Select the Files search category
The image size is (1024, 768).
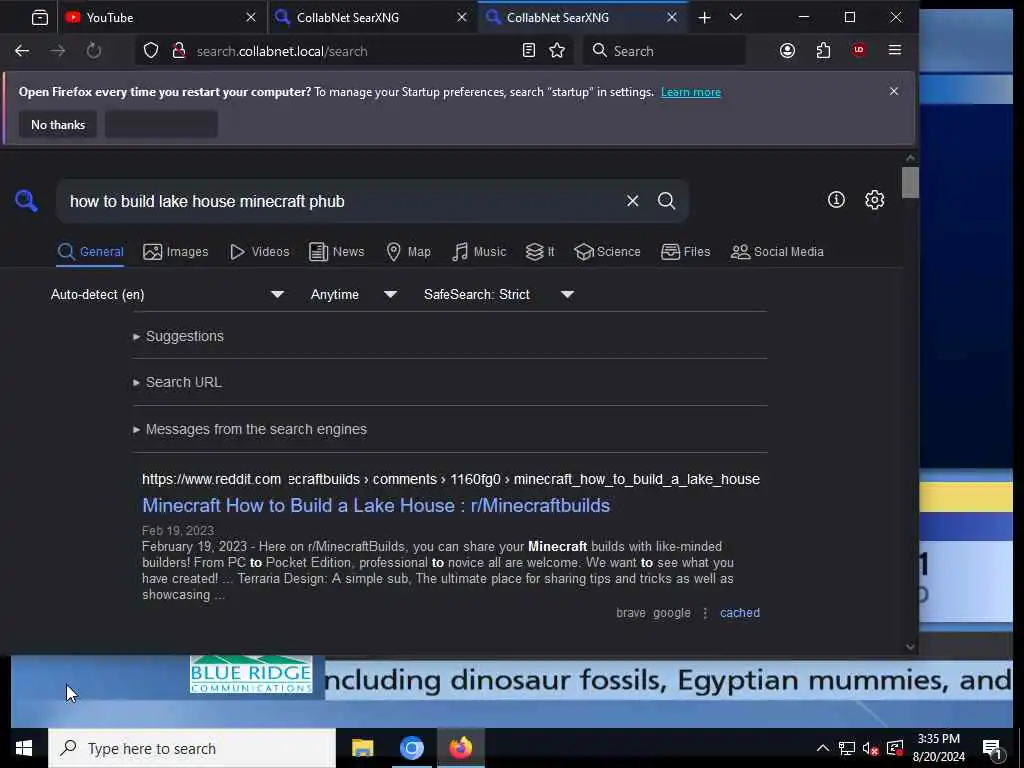pyautogui.click(x=685, y=251)
